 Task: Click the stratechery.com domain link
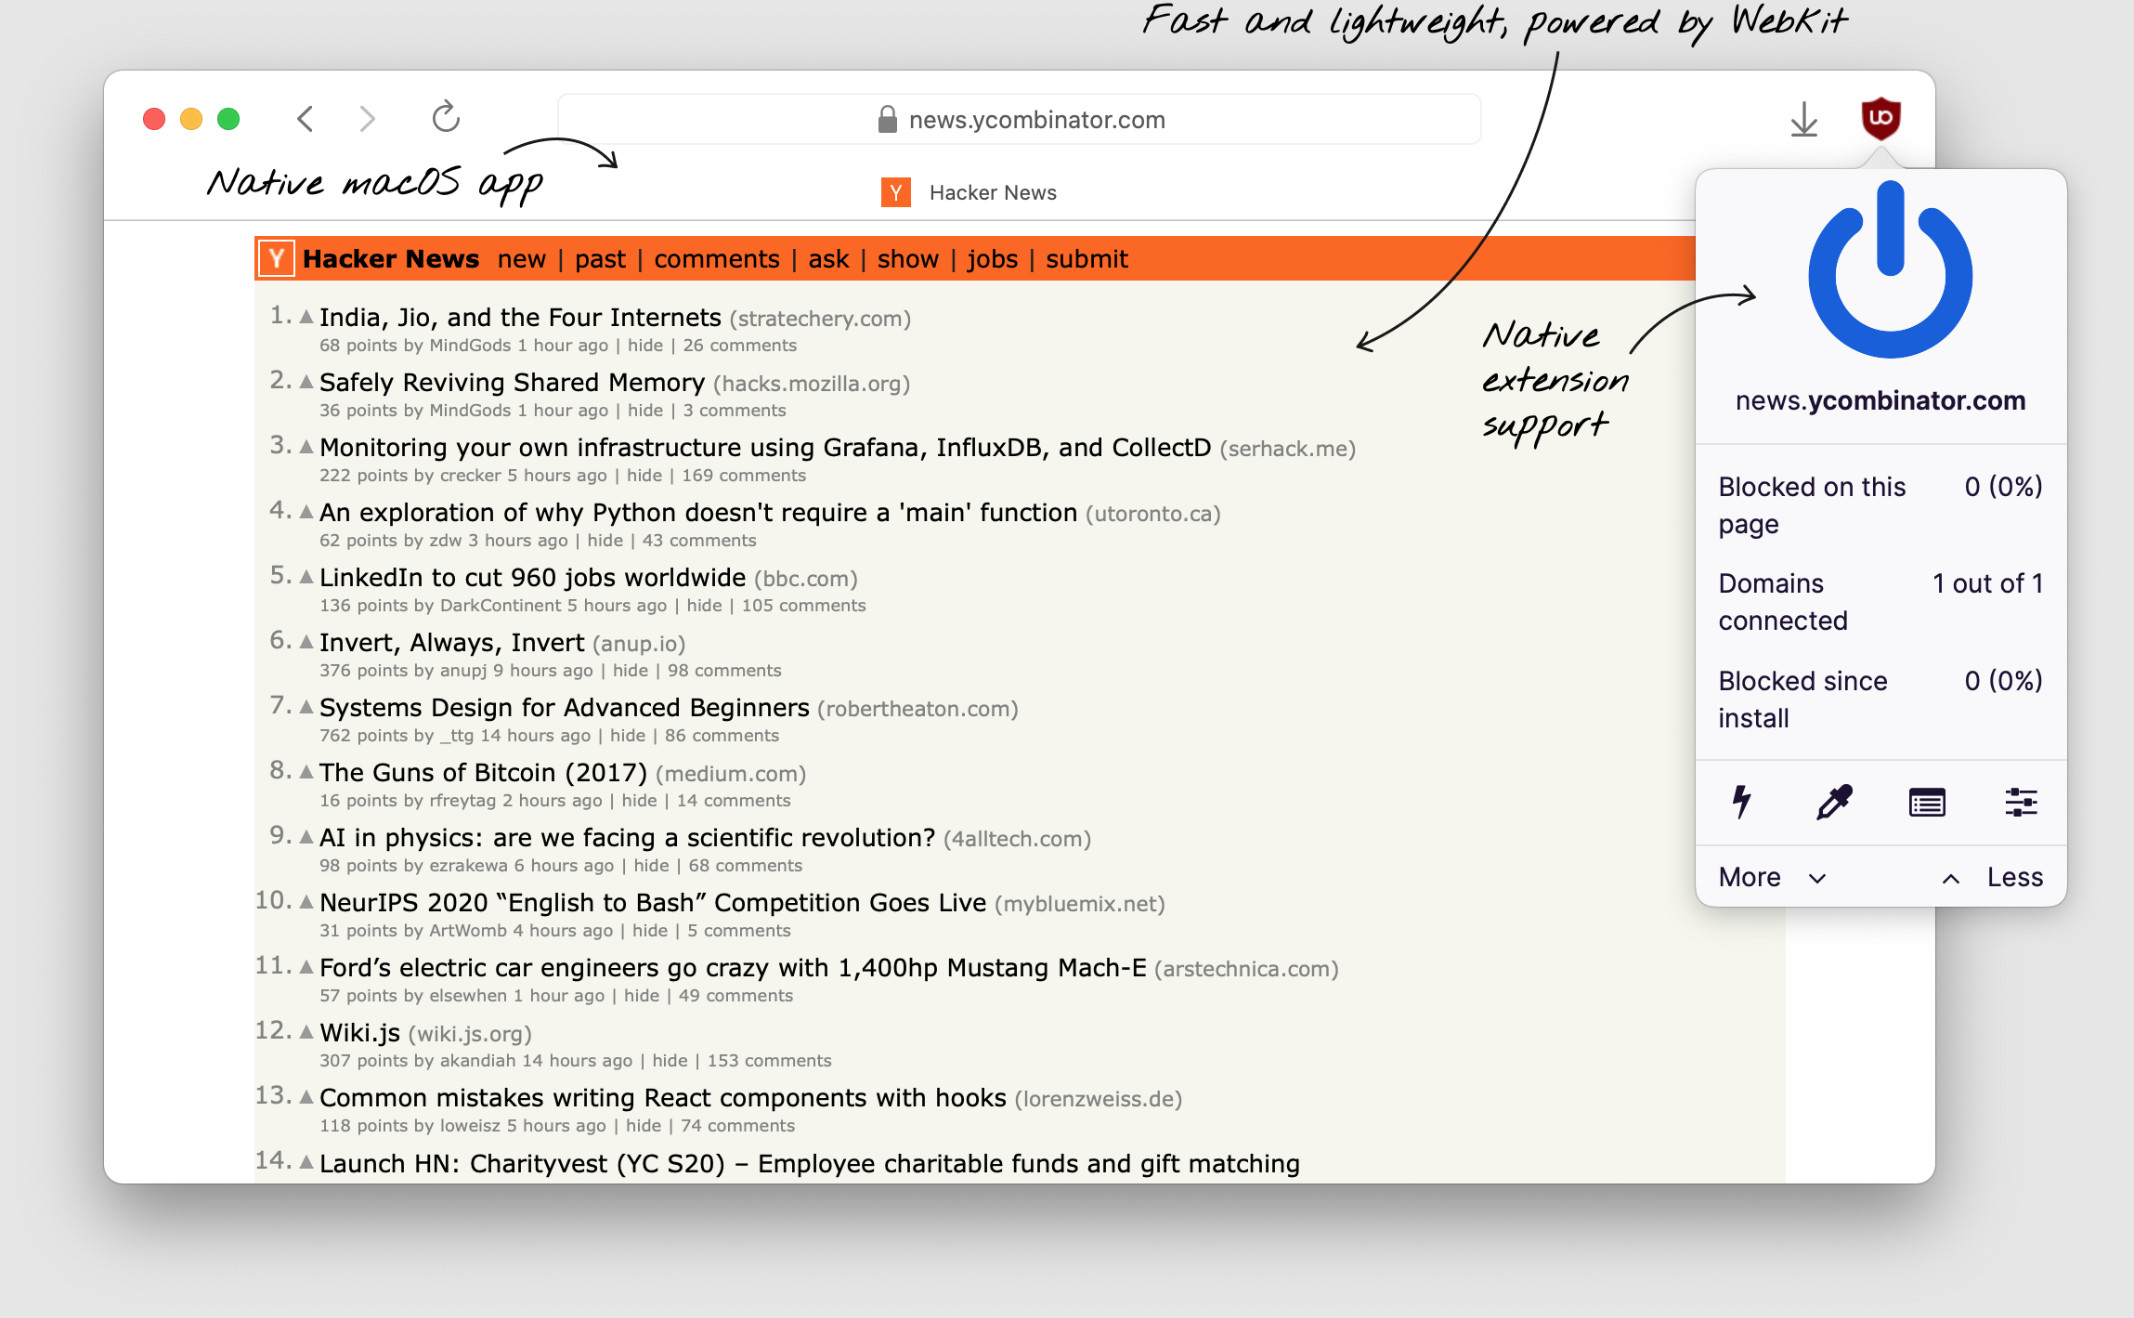coord(820,319)
